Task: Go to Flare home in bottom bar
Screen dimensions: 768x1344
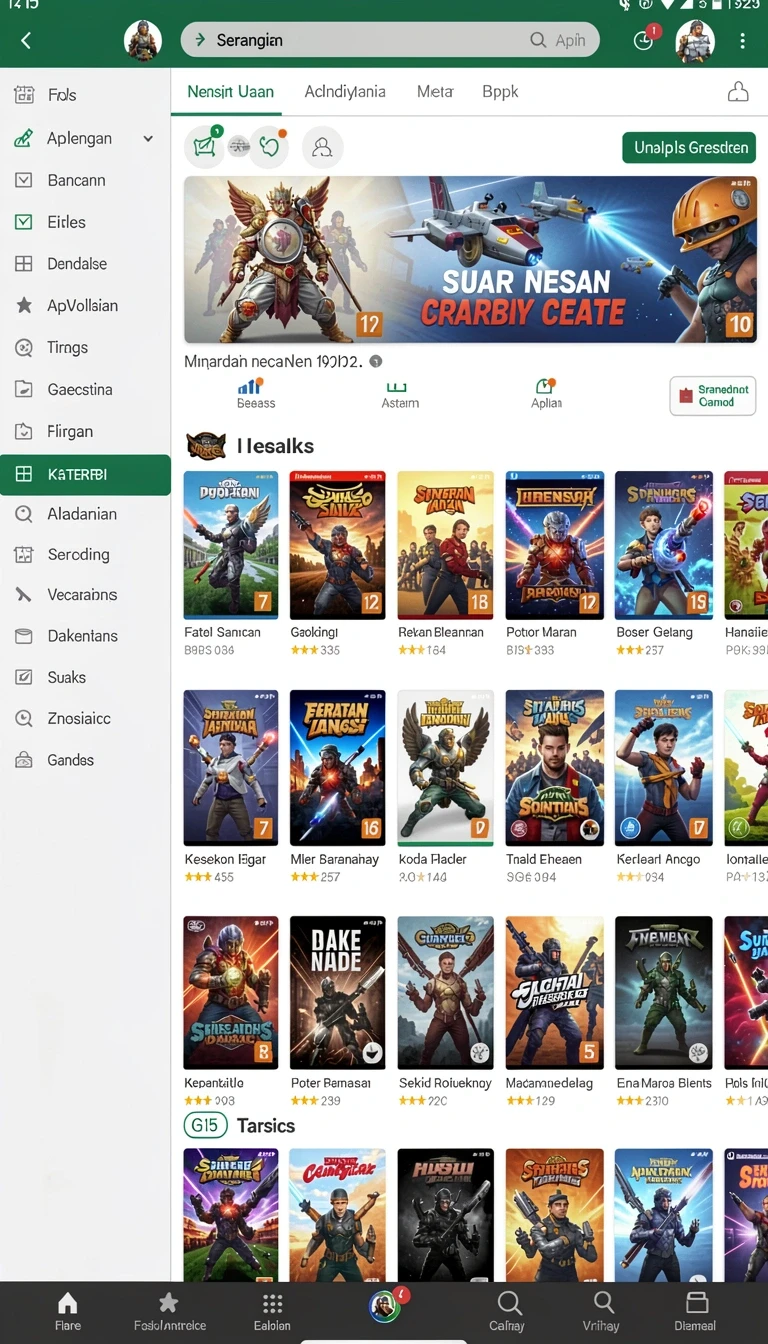Action: (x=68, y=1311)
